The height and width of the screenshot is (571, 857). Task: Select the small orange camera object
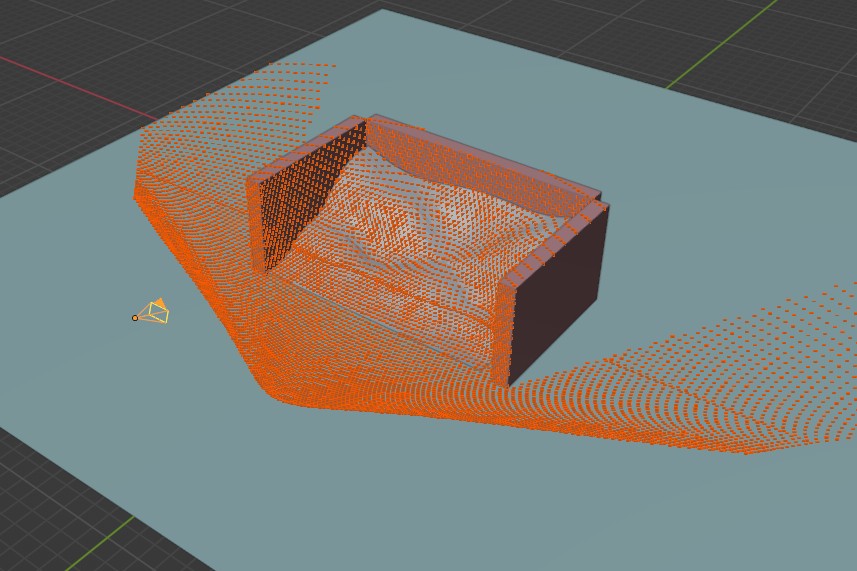155,312
